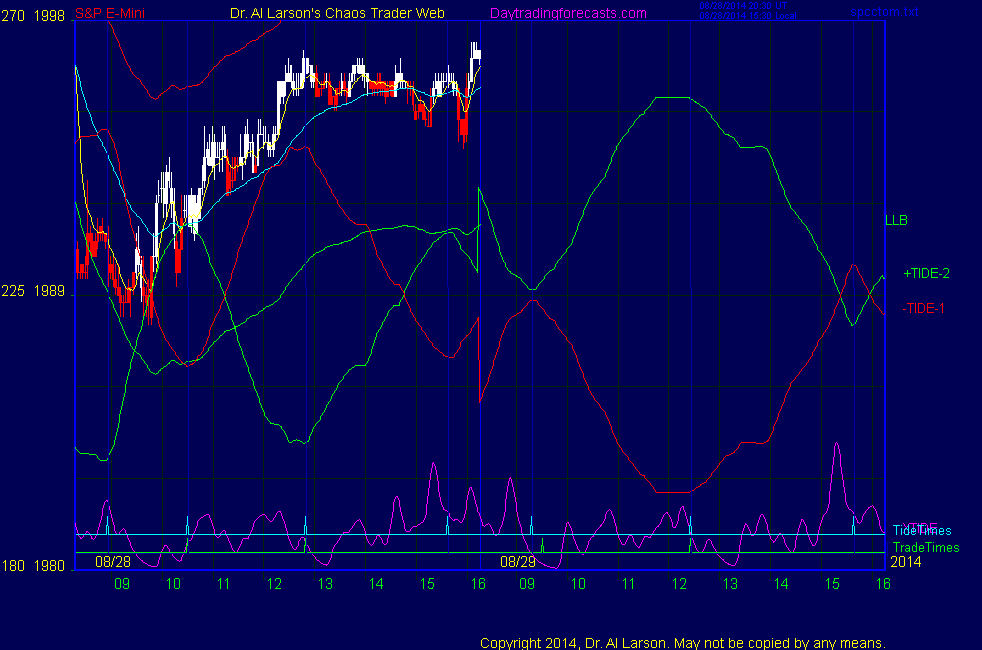This screenshot has width=982, height=650.
Task: Click the 08/29 session's '14' hour label
Action: click(781, 584)
